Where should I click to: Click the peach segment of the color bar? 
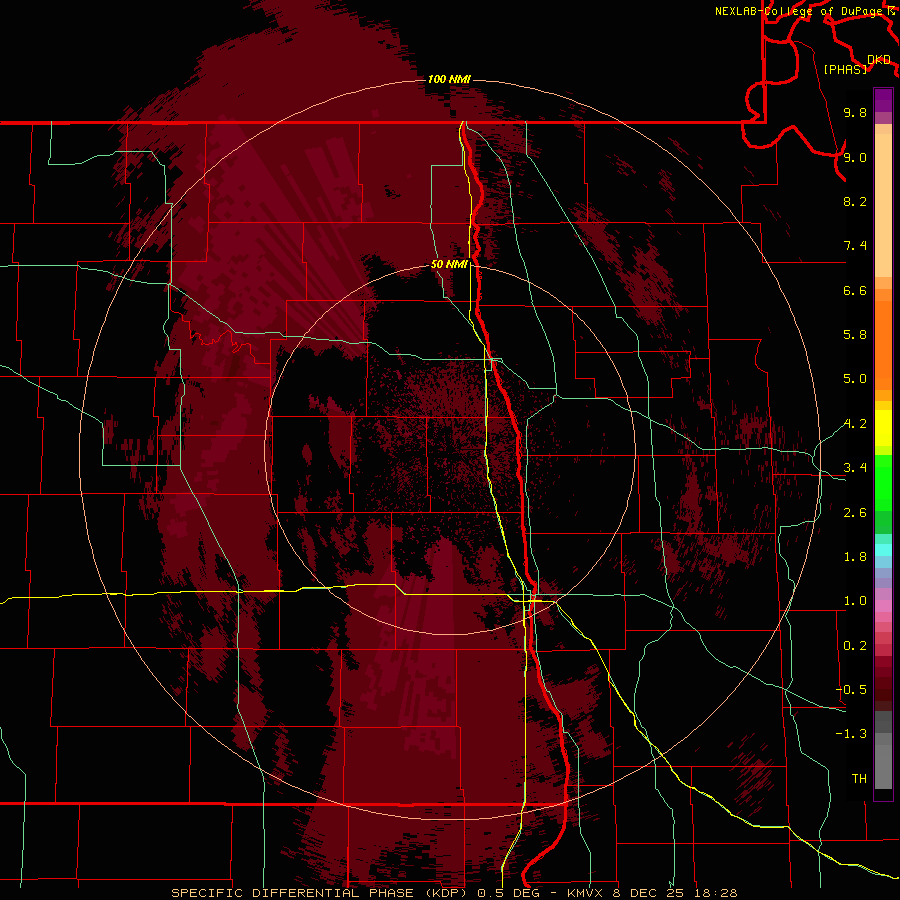[x=883, y=207]
